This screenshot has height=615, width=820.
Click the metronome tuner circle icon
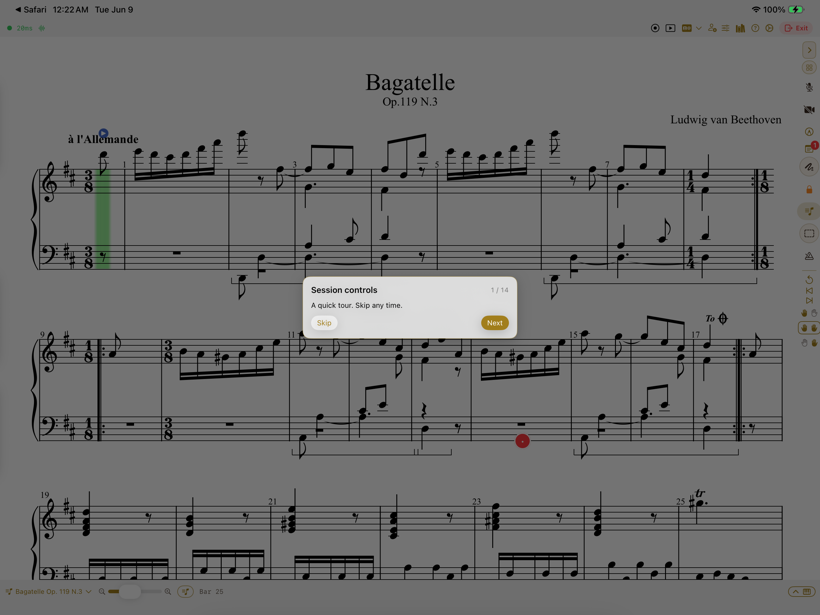click(x=809, y=132)
